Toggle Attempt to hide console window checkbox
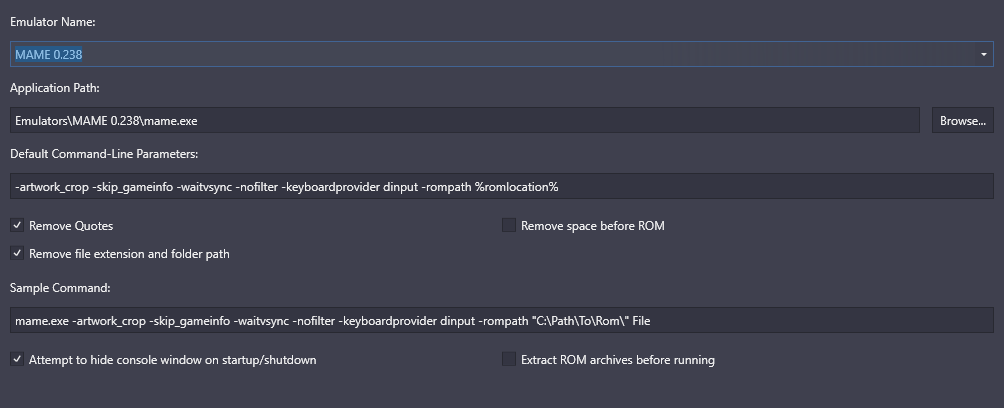Image resolution: width=1004 pixels, height=408 pixels. pos(17,359)
